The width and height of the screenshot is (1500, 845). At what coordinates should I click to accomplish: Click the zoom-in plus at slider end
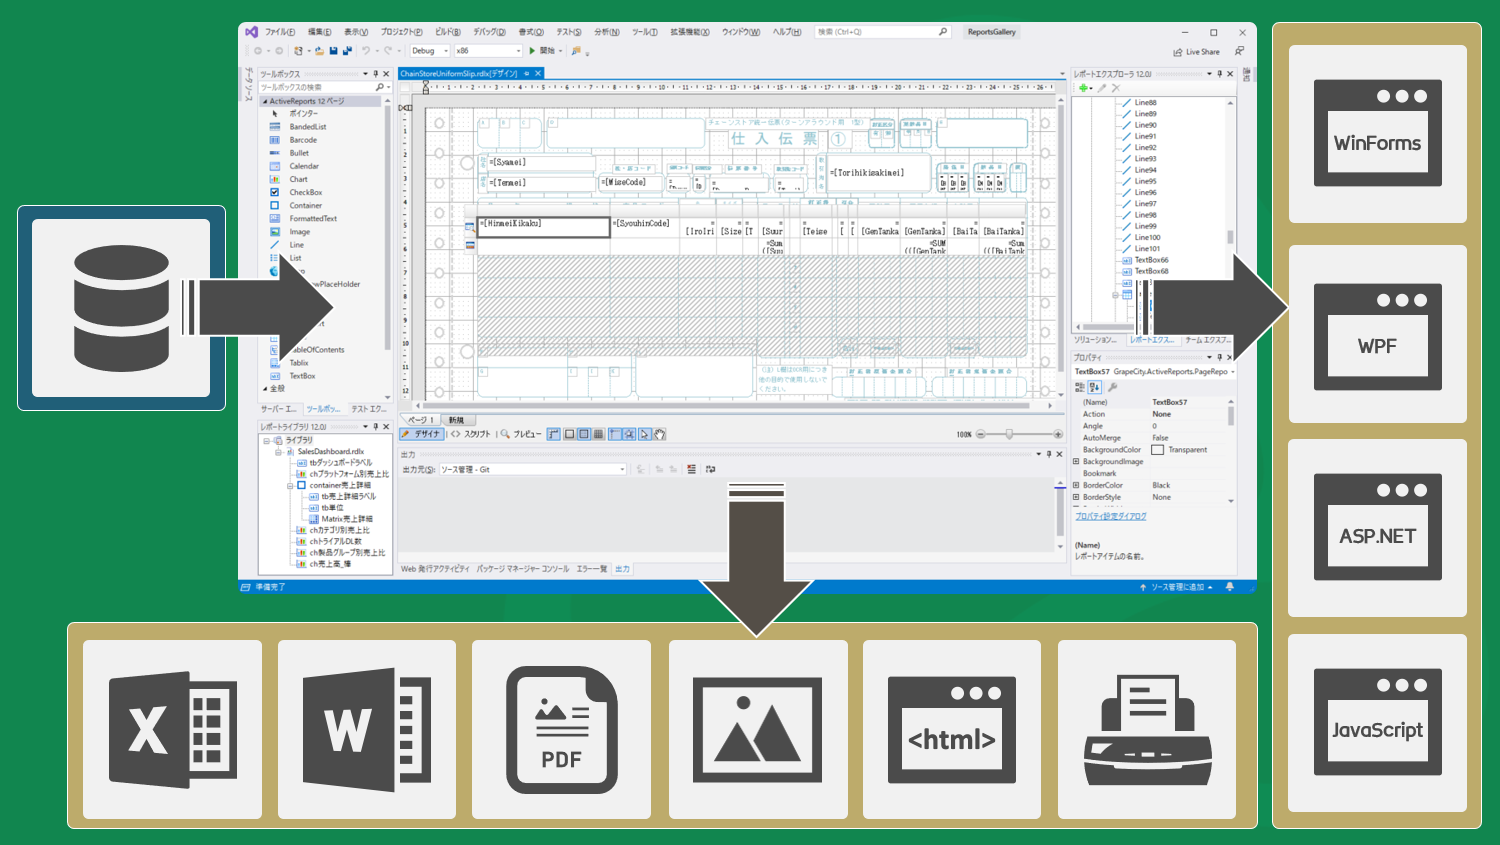point(1057,435)
